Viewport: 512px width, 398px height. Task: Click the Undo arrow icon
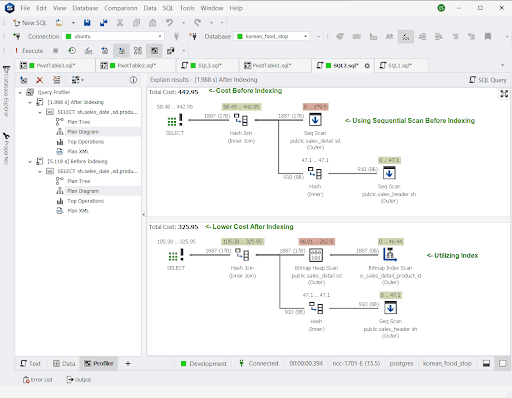click(169, 23)
